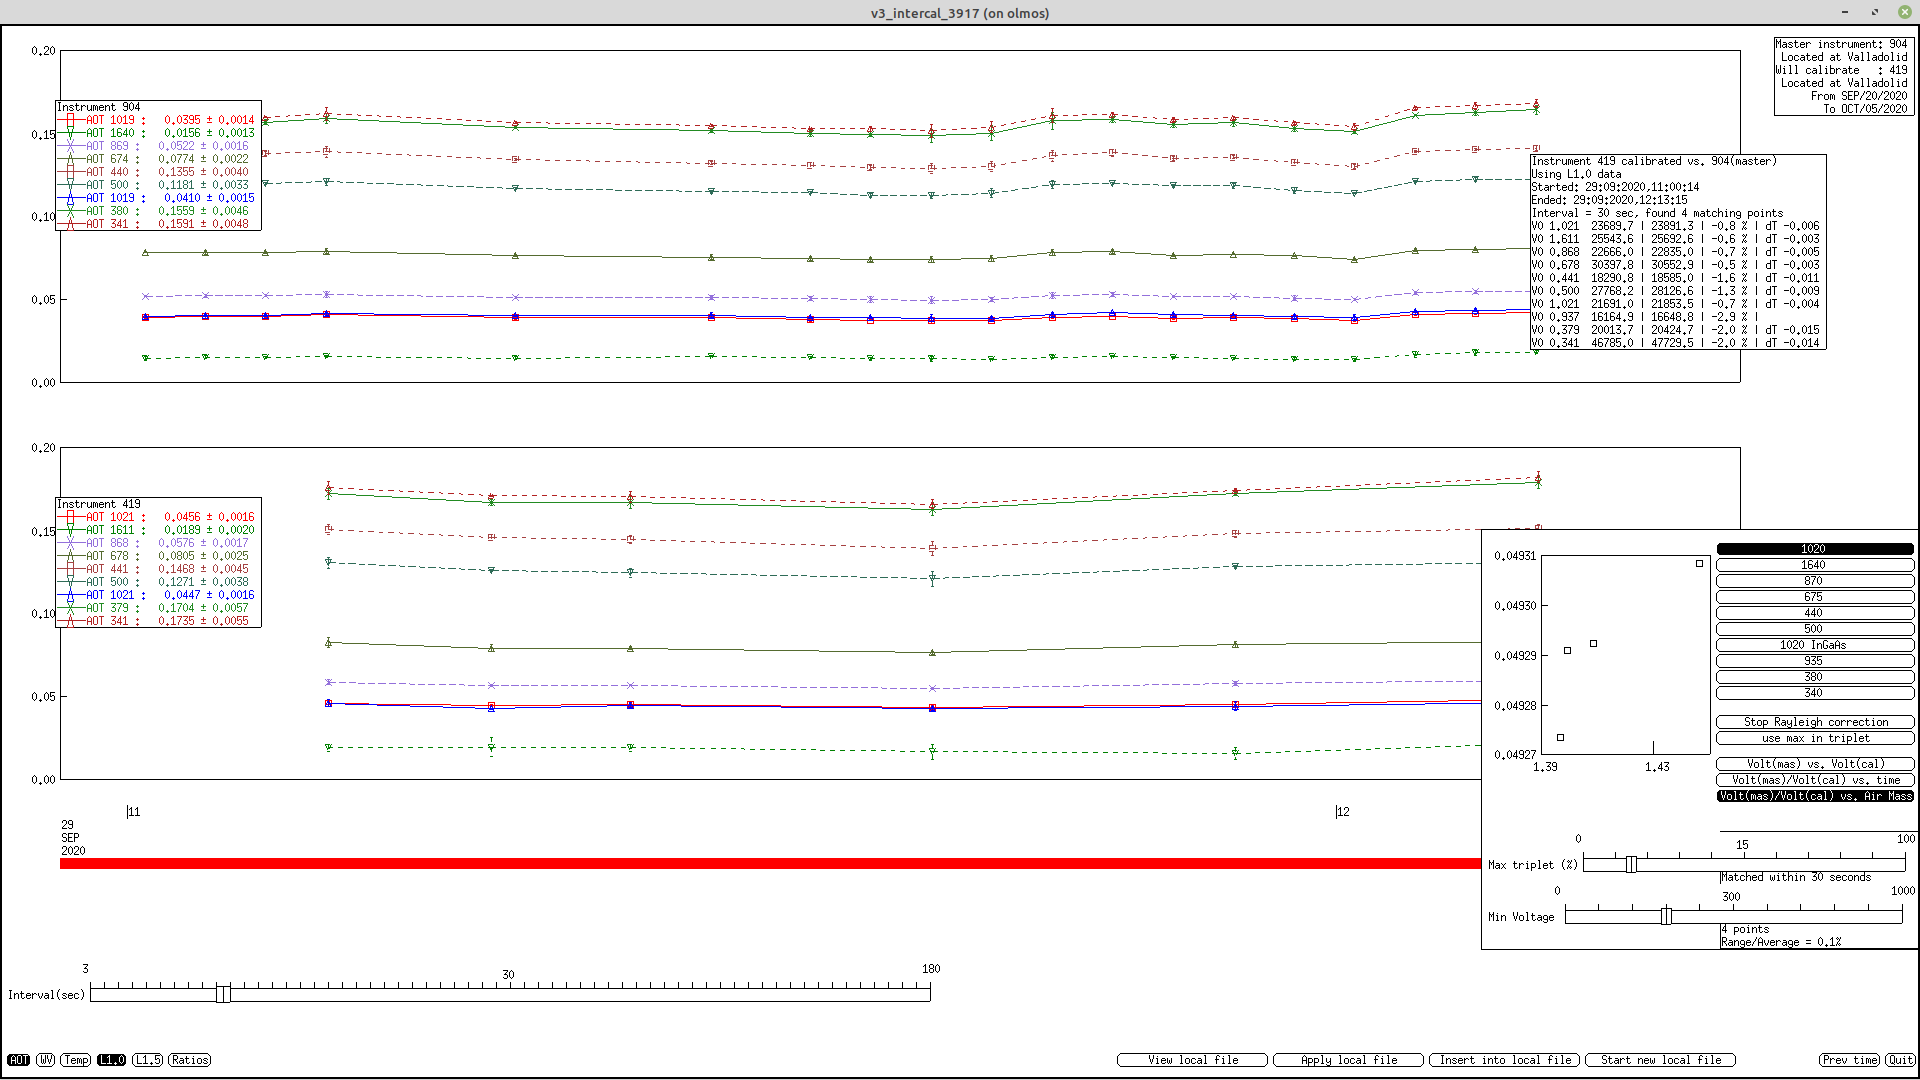Click Instrument 904 legend AOT 440 entry
Image resolution: width=1920 pixels, height=1080 pixels.
point(158,172)
